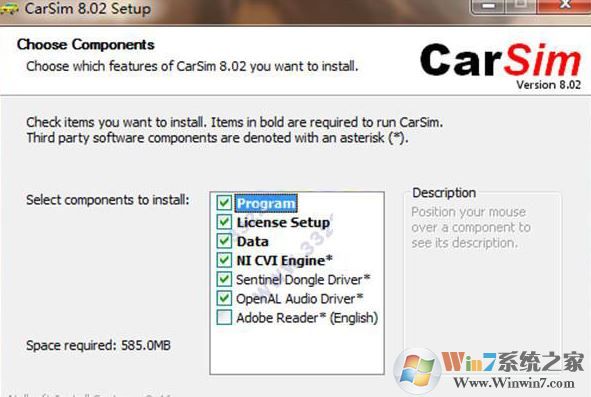This screenshot has height=397, width=591.
Task: Close the CarSim 8.02 Setup window
Action: 564,6
